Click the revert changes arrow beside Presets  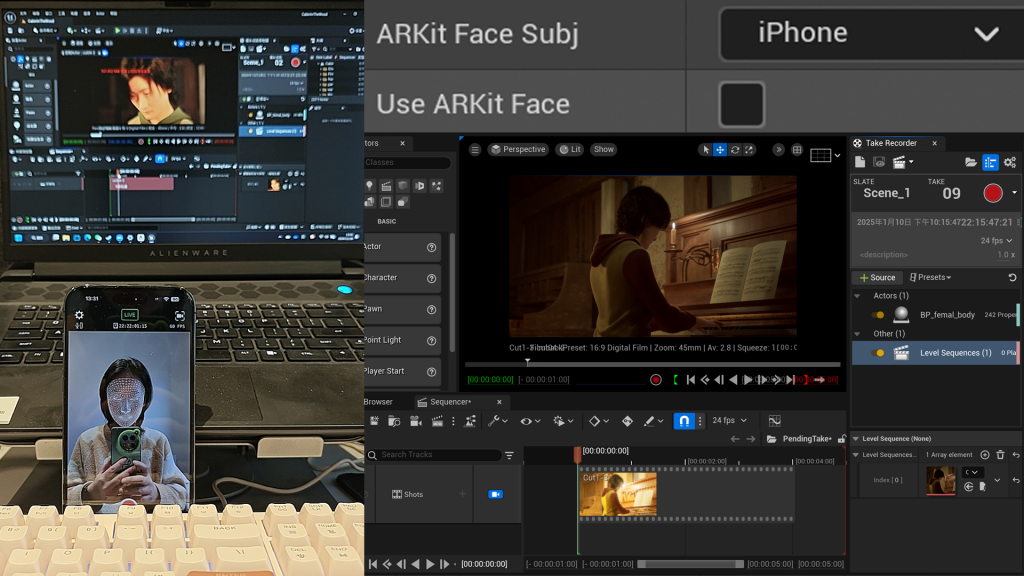pos(1012,278)
